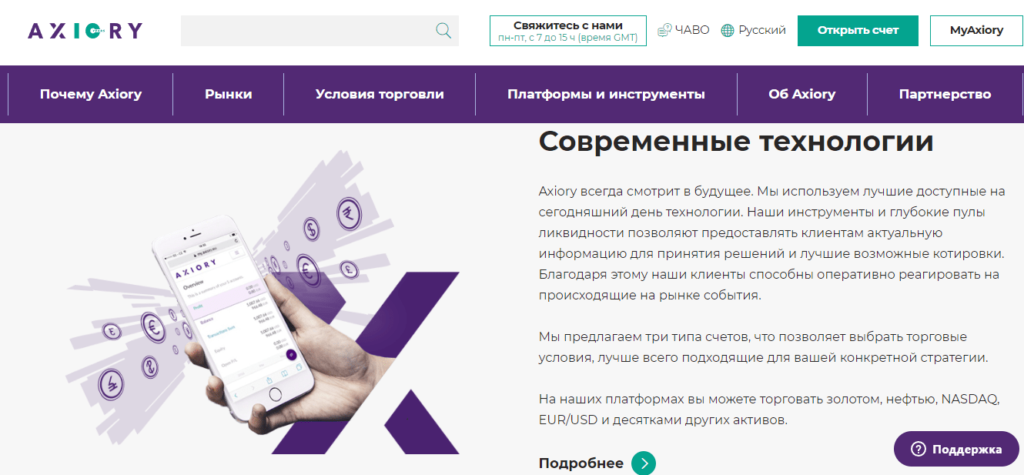
Task: Follow the Подробнее link
Action: tap(581, 463)
